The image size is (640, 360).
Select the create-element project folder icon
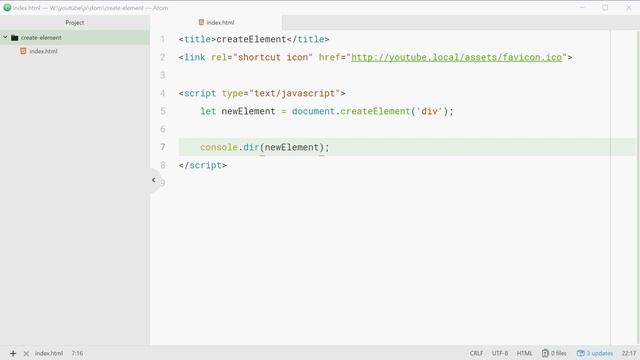point(15,38)
